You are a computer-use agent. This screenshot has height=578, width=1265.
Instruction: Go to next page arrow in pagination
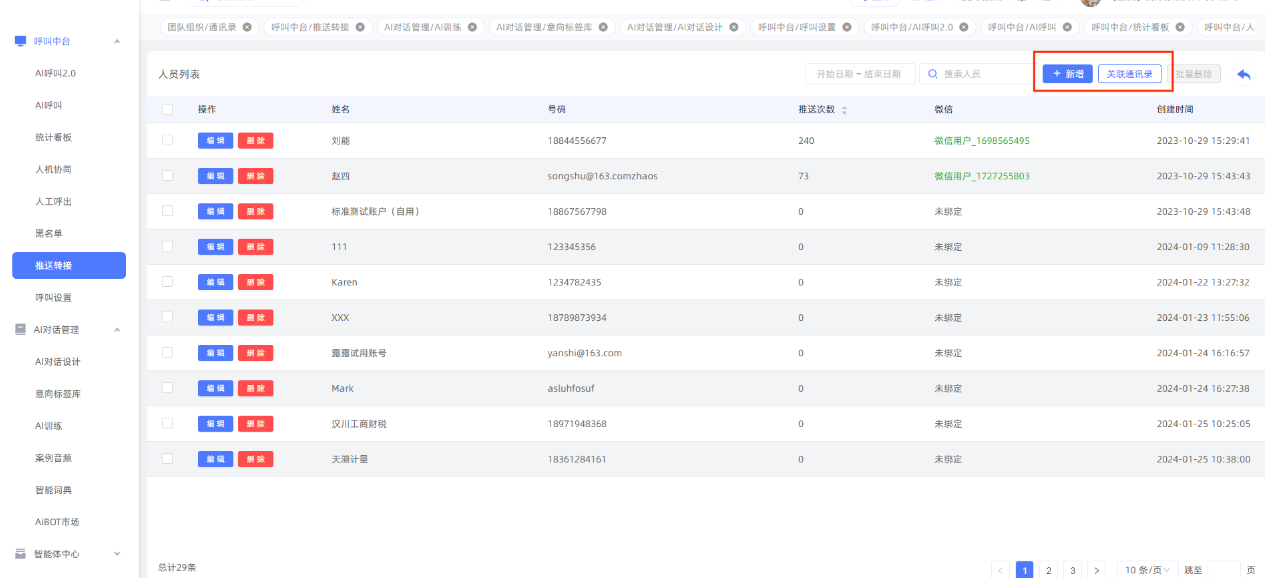1097,570
